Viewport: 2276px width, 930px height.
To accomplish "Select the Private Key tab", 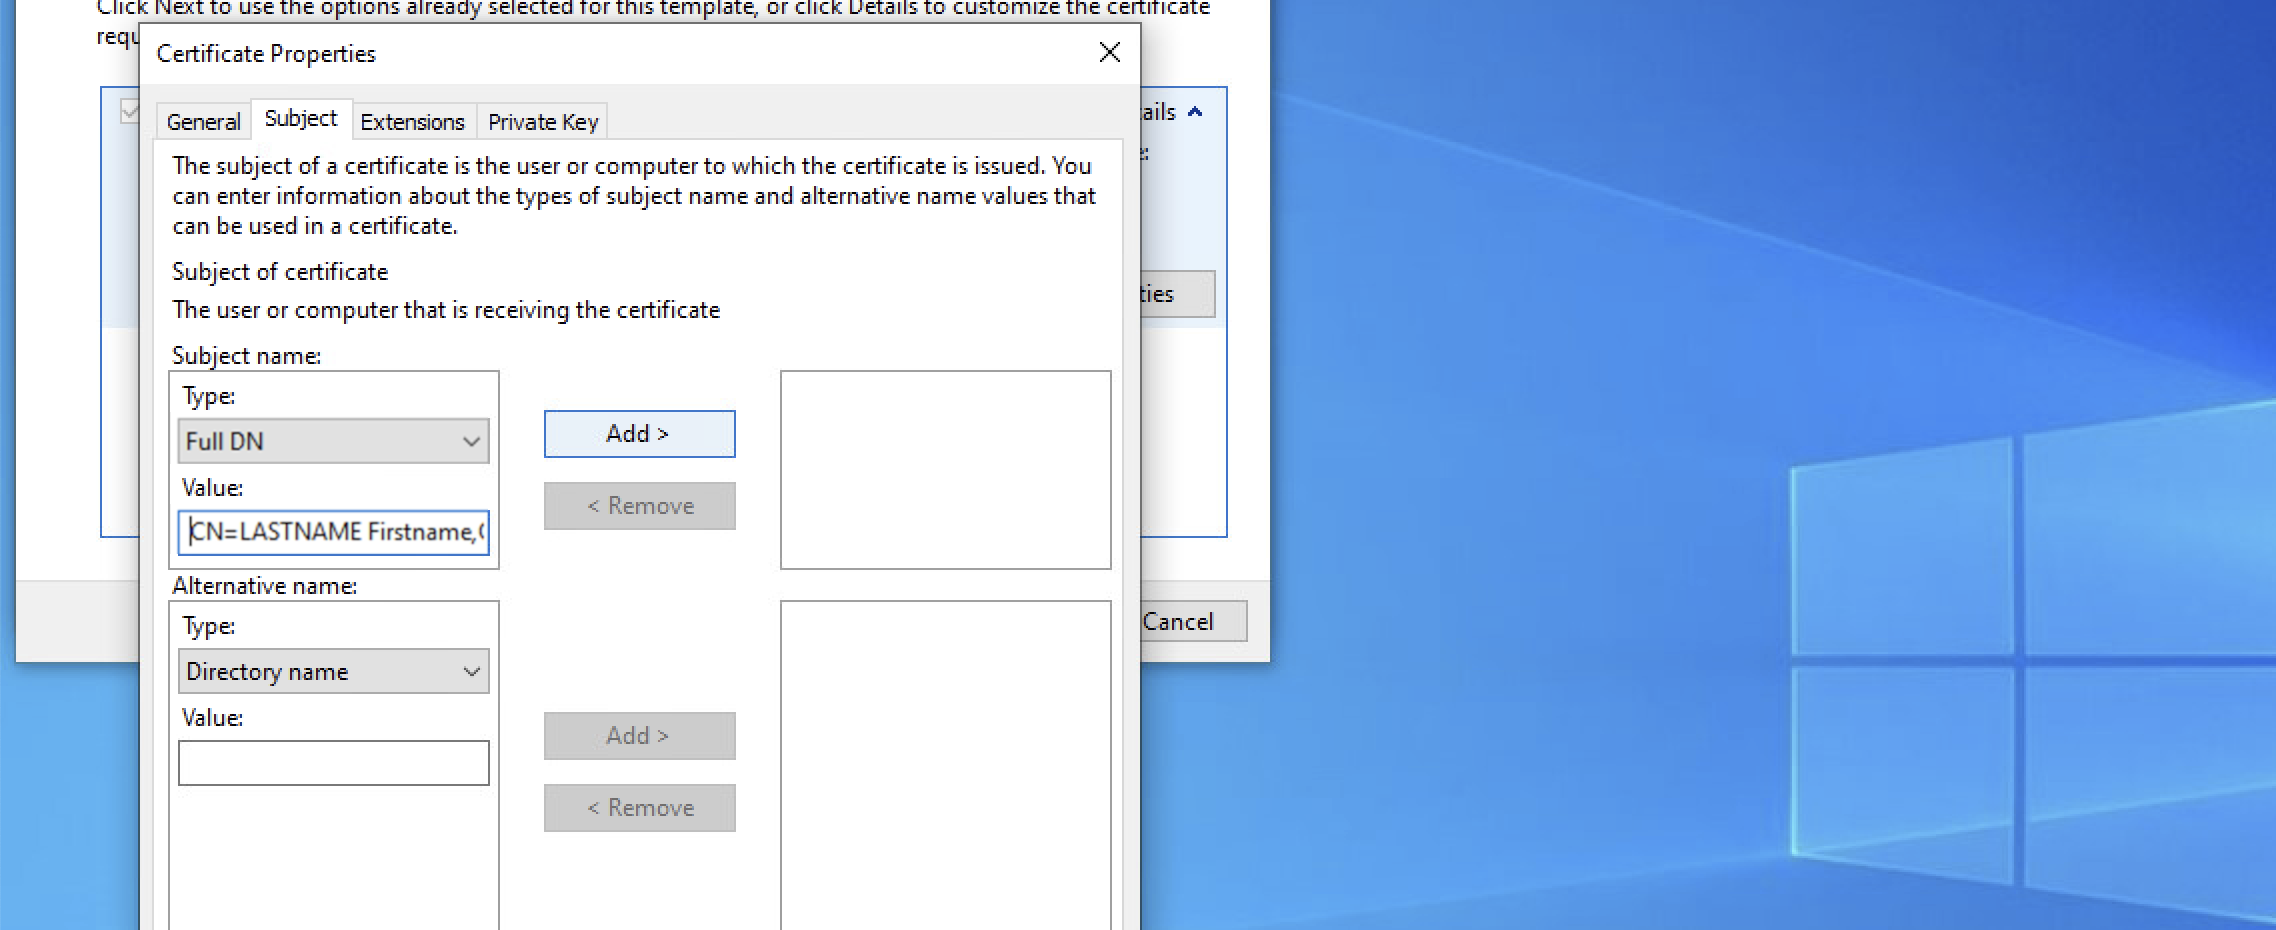I will [543, 120].
